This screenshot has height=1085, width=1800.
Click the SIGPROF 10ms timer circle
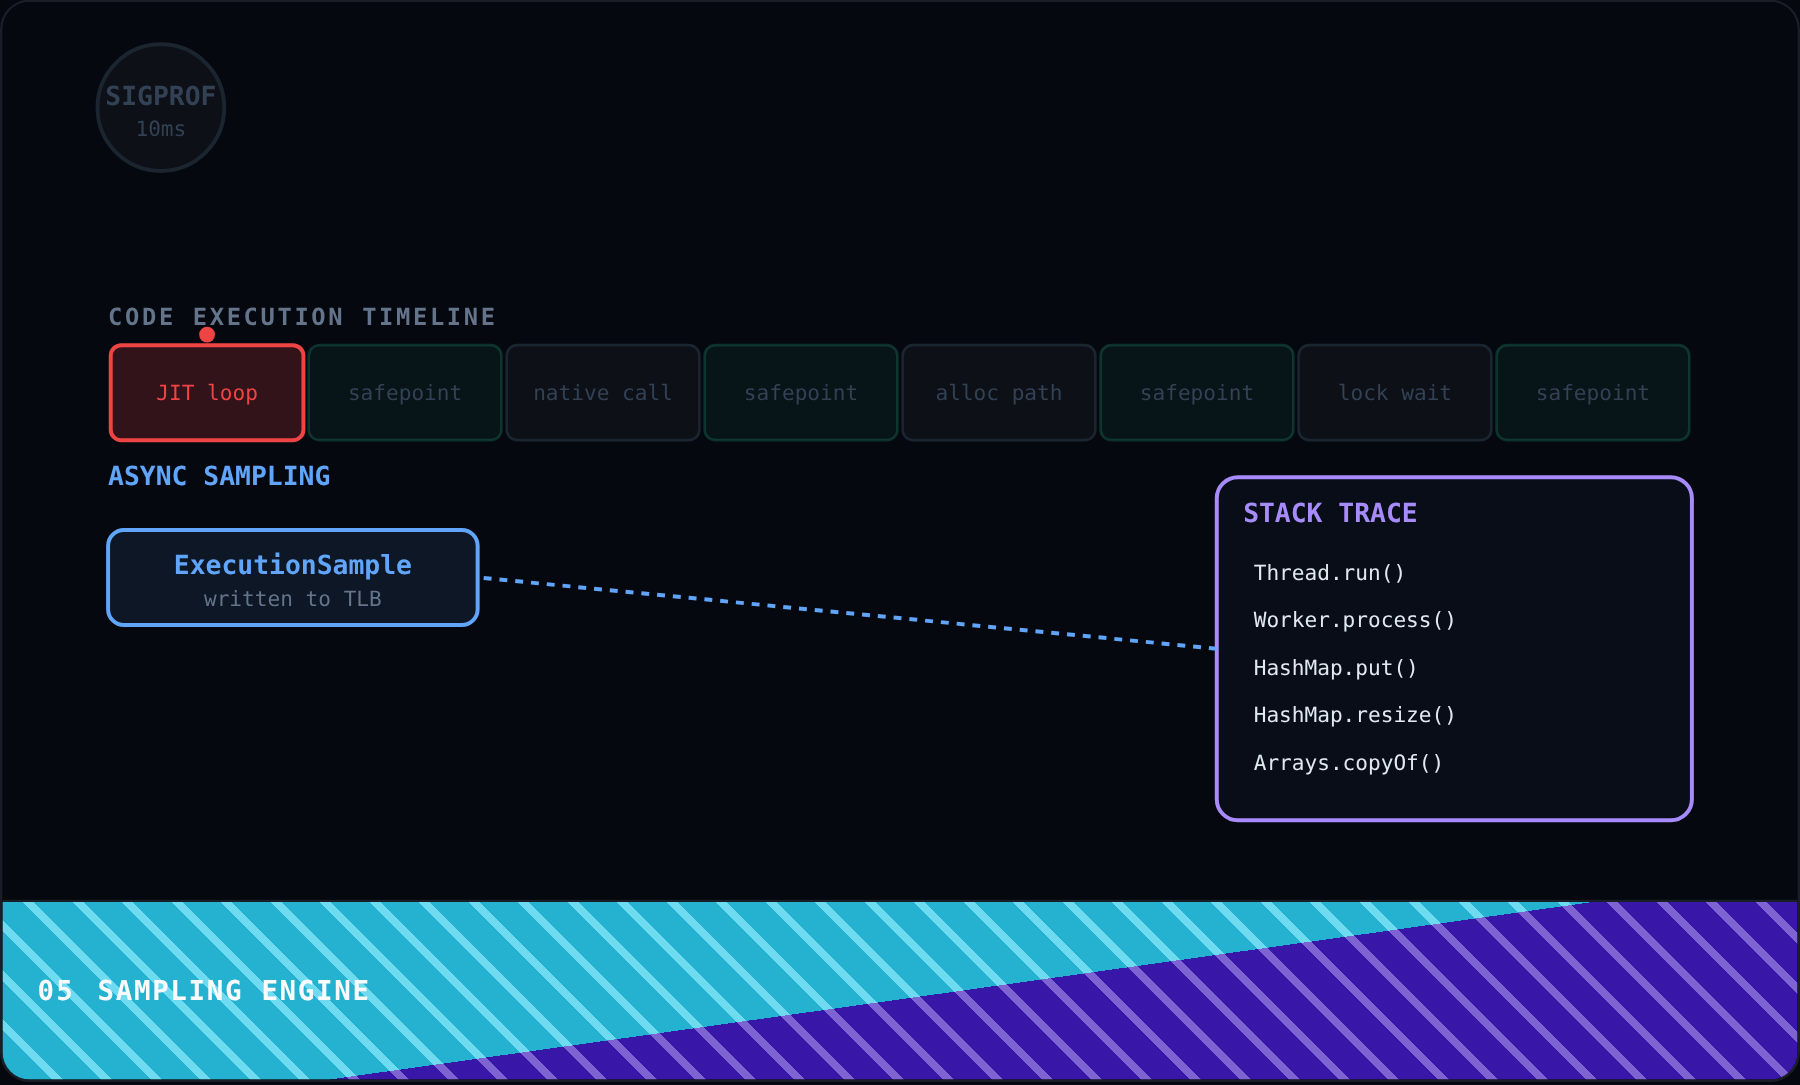click(161, 107)
